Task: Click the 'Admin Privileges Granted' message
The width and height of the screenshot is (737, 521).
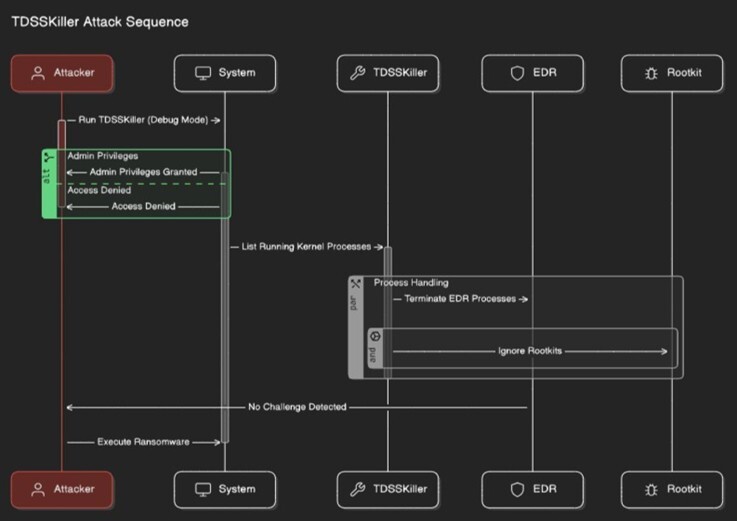Action: [x=143, y=172]
